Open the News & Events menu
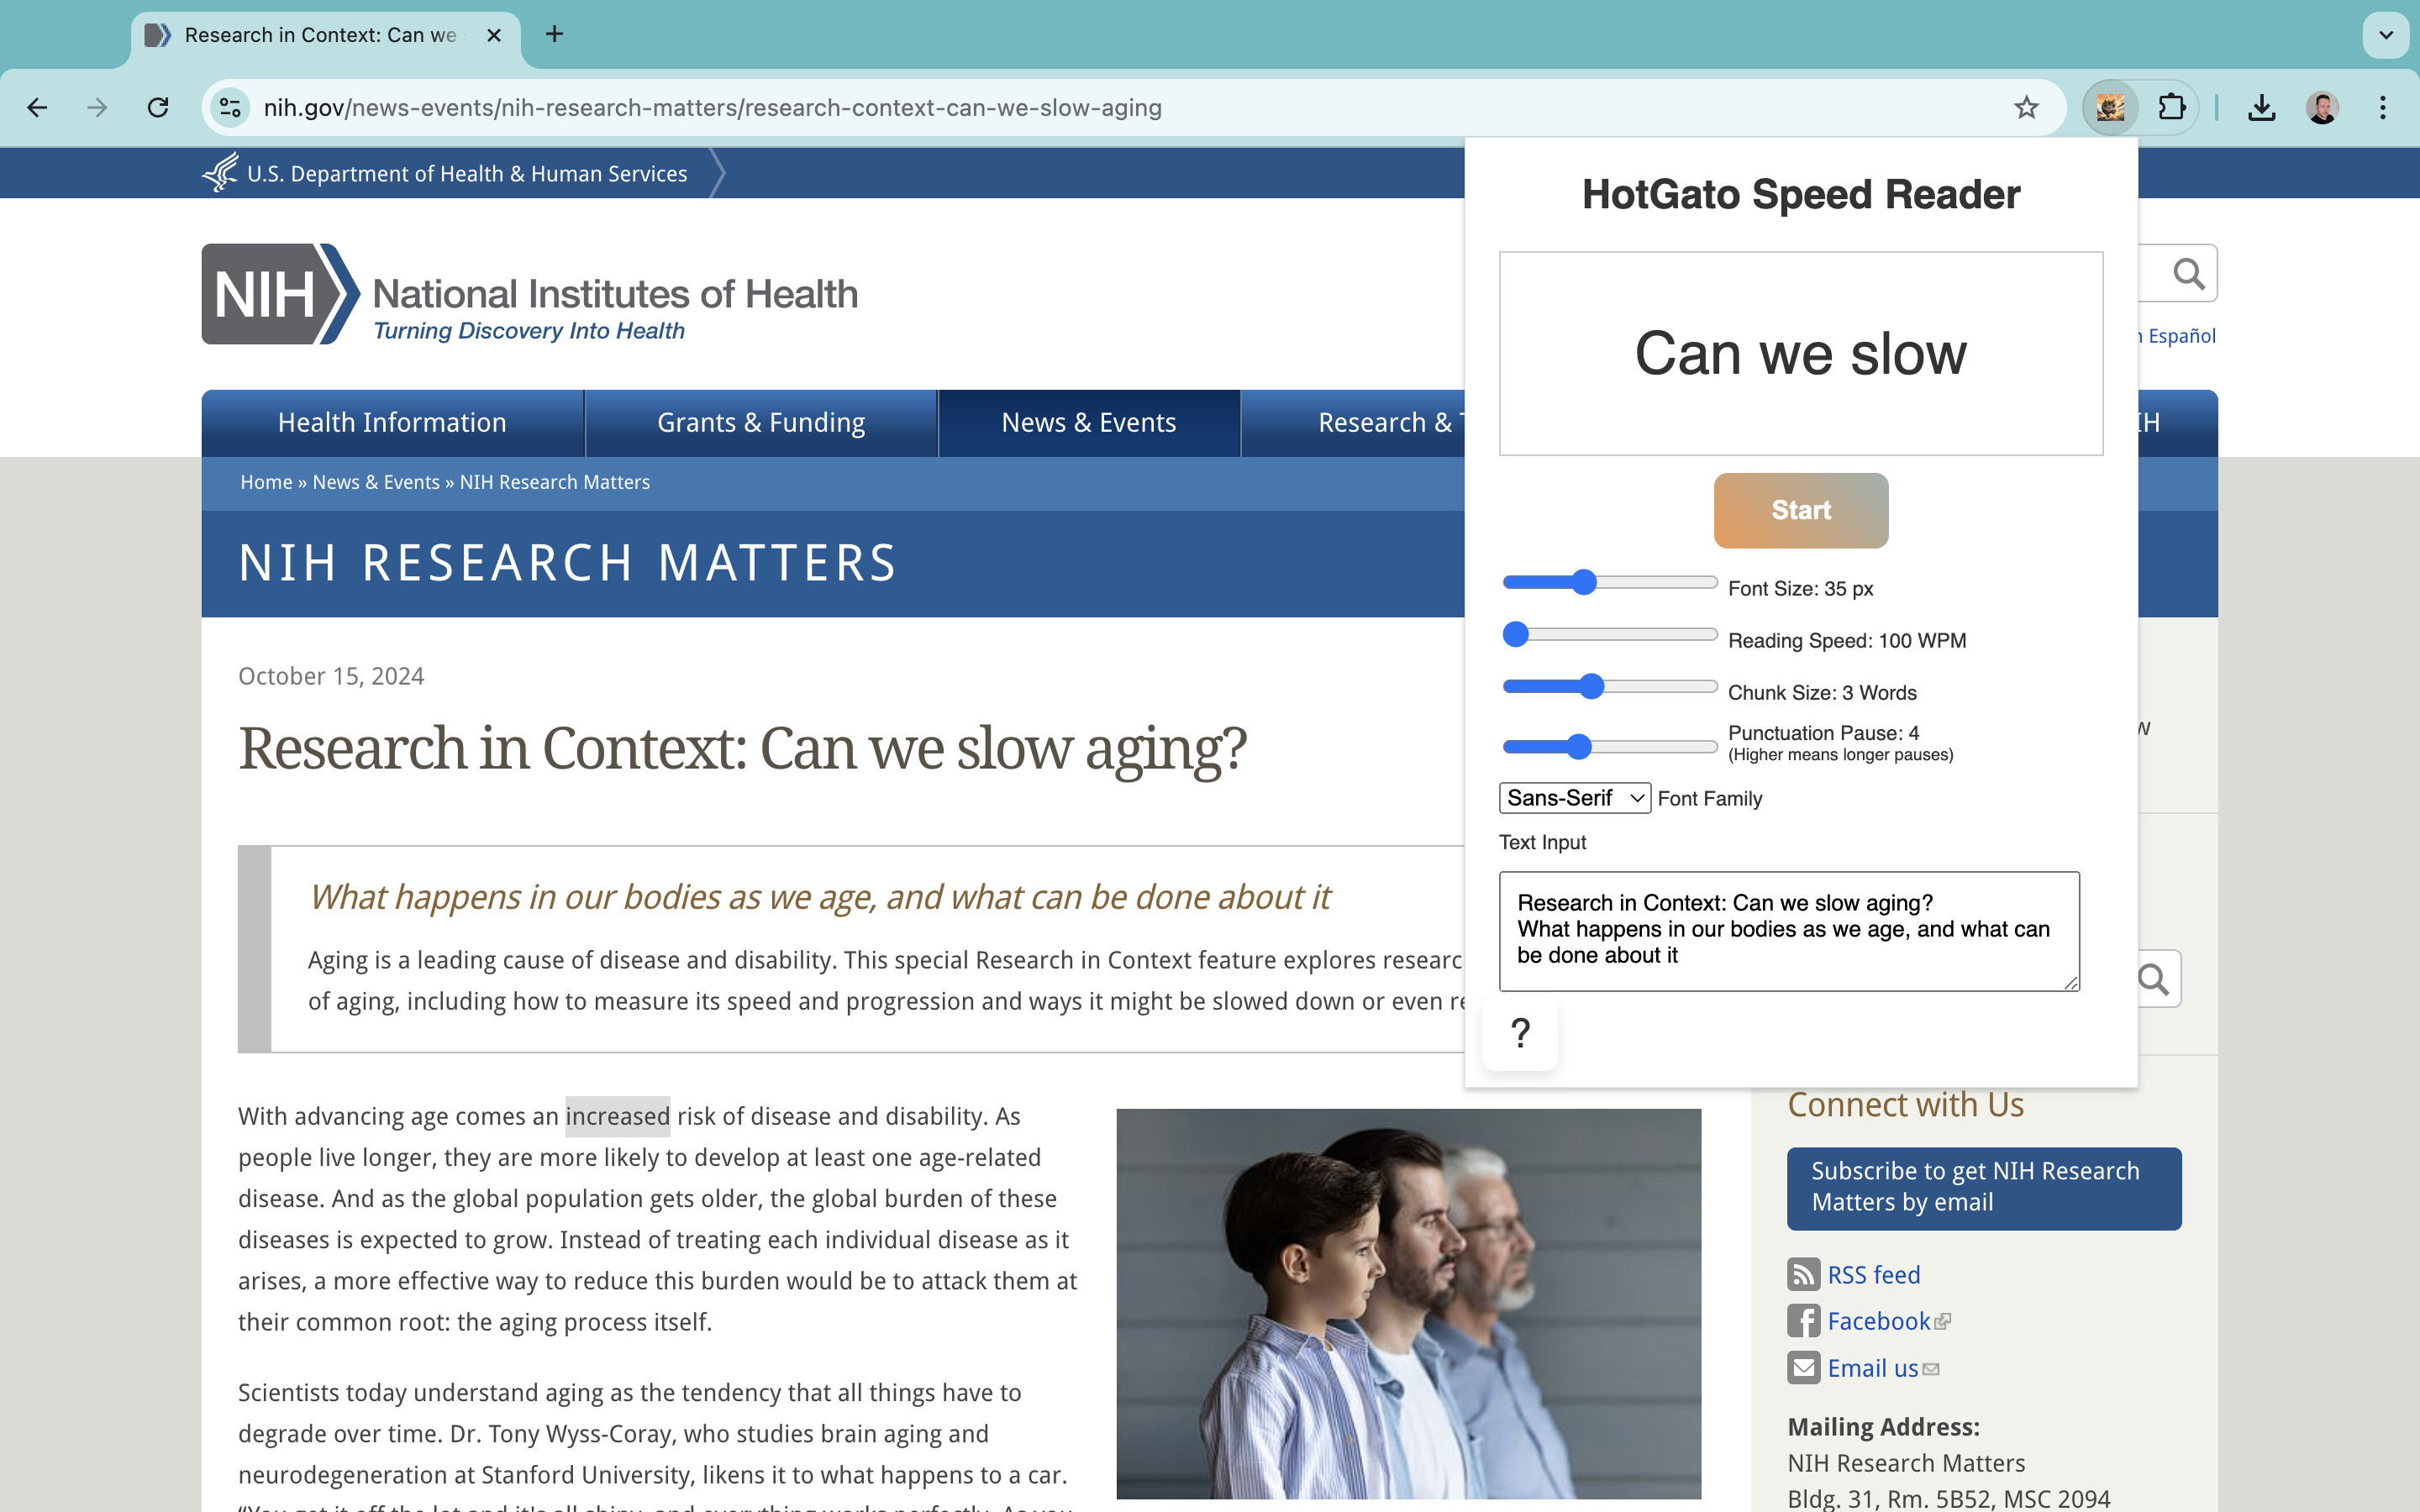 click(1089, 423)
